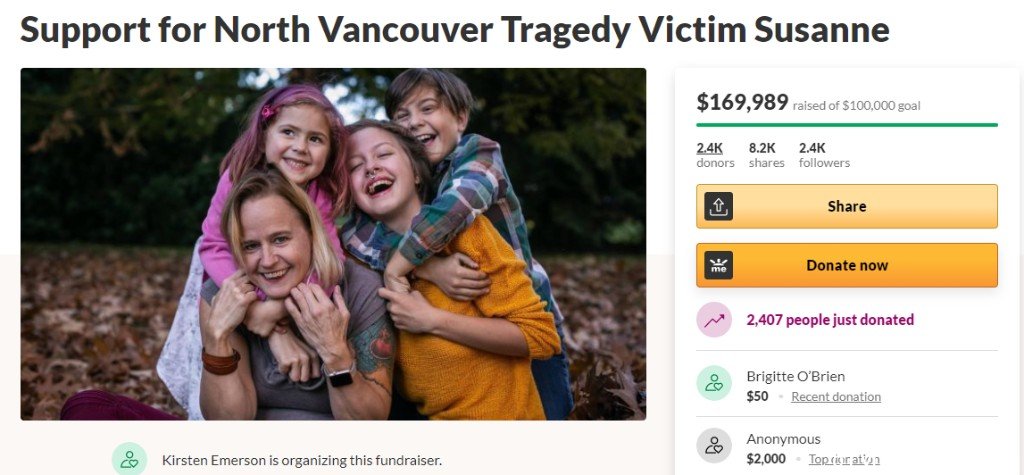Click Brigitte O'Brien's donor avatar icon
Screen dimensions: 1024x475
pos(714,384)
